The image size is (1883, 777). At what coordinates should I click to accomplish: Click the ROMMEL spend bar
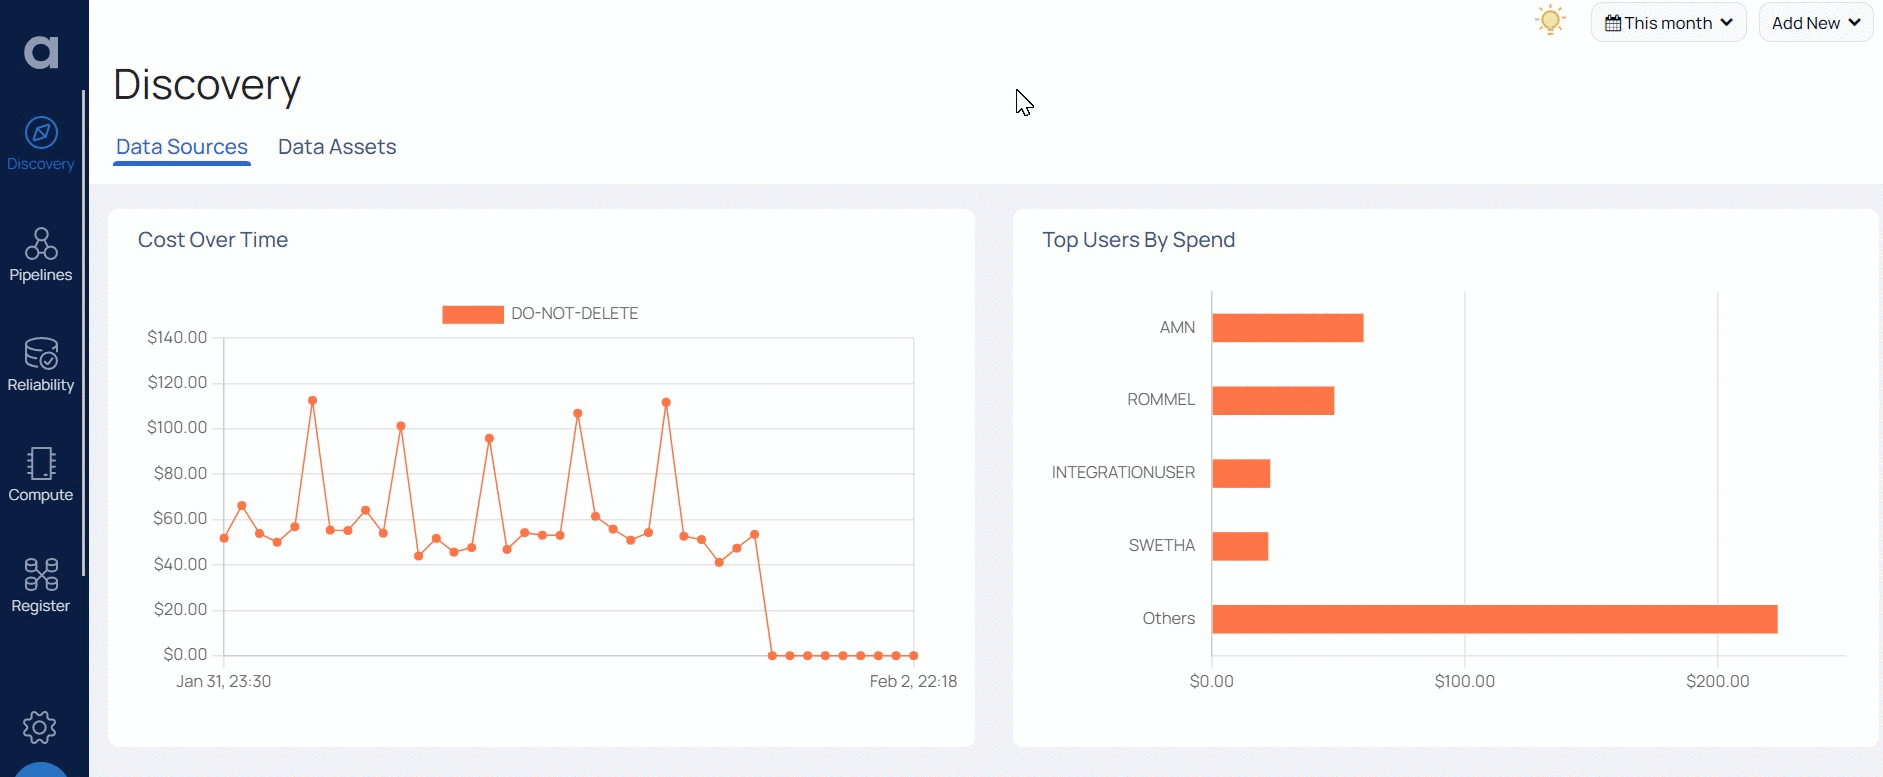(1273, 401)
